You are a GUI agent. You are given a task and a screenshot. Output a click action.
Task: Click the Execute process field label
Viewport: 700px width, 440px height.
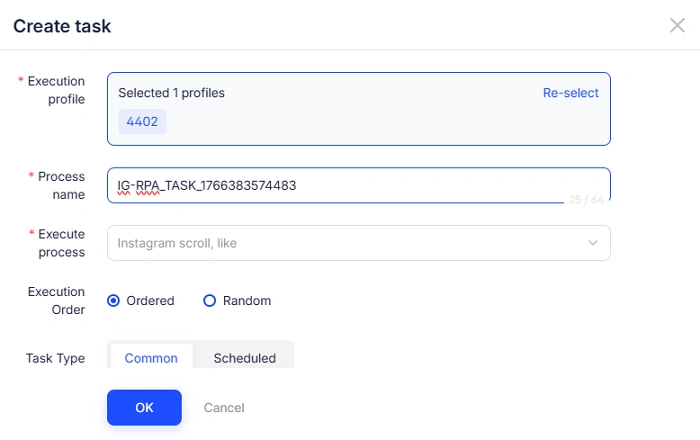click(61, 243)
